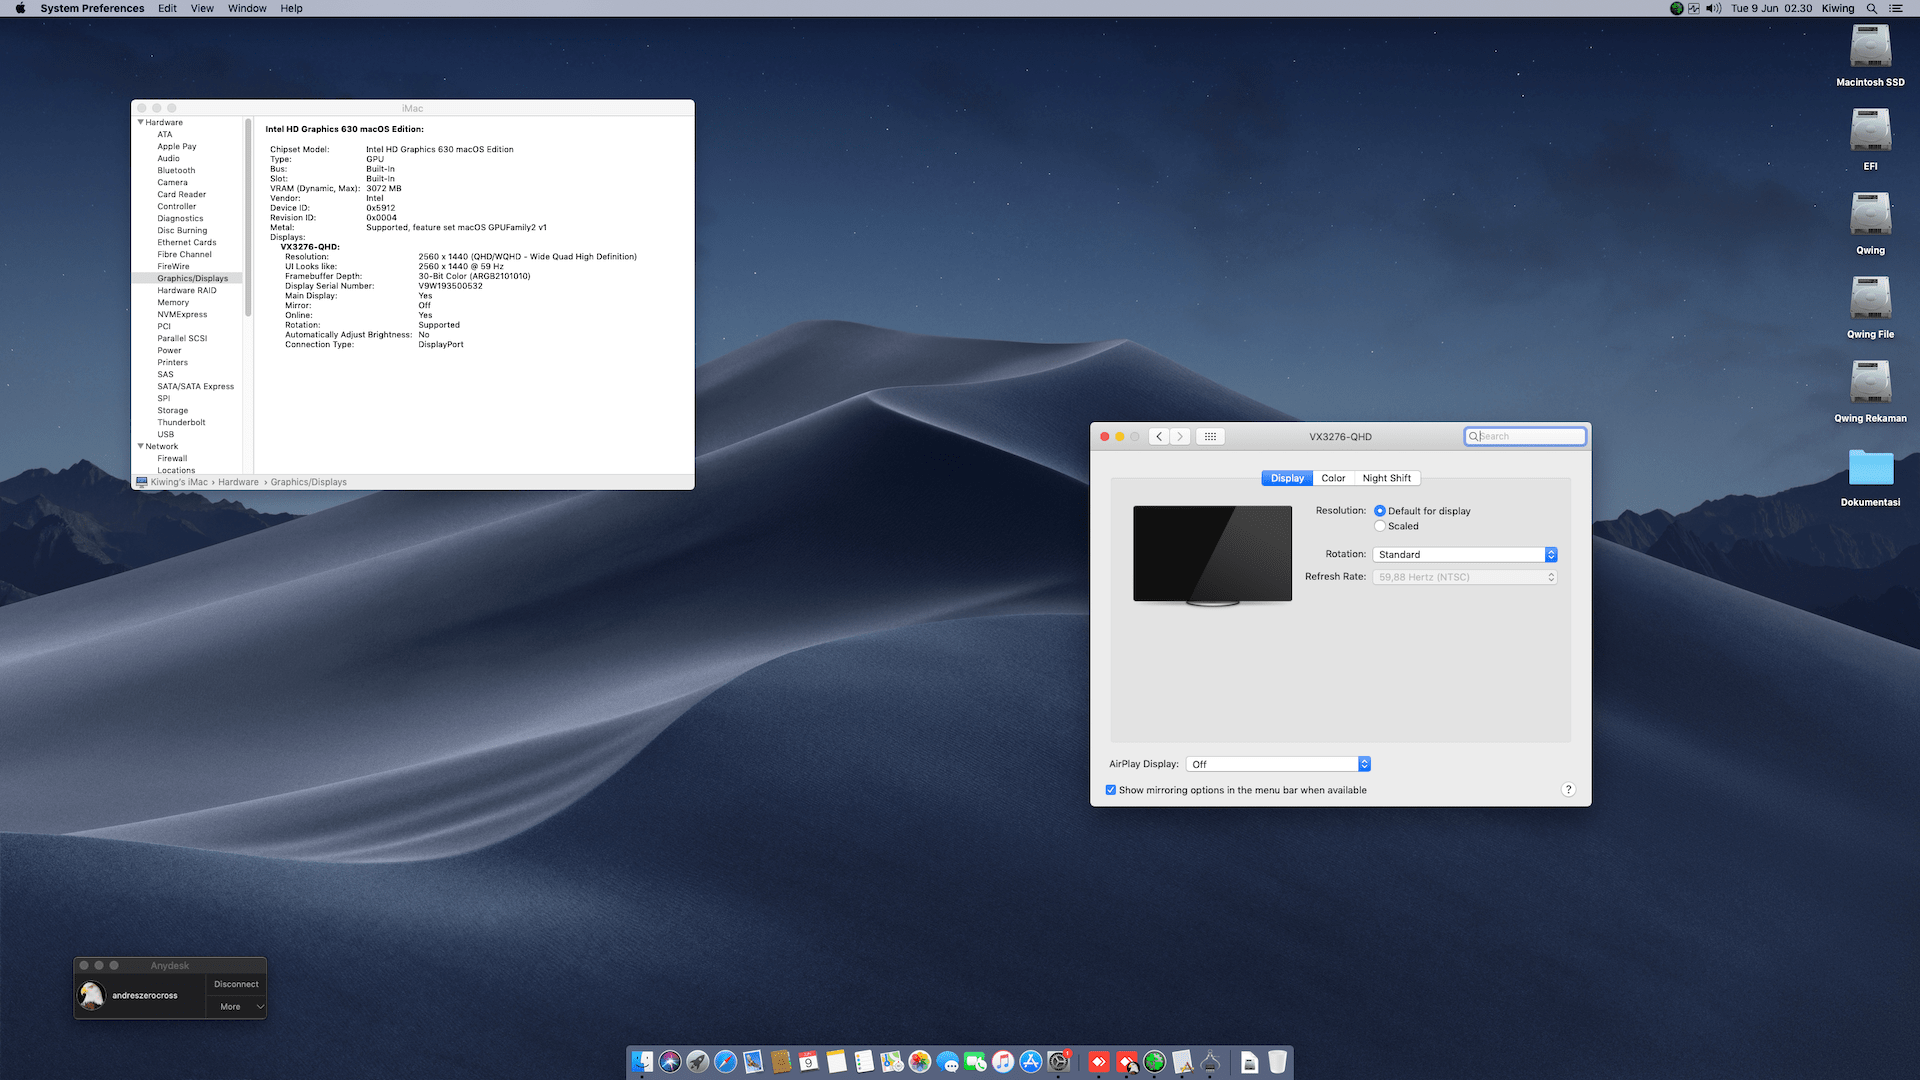Viewport: 1920px width, 1080px height.
Task: Select Firewall under Network
Action: coord(172,458)
